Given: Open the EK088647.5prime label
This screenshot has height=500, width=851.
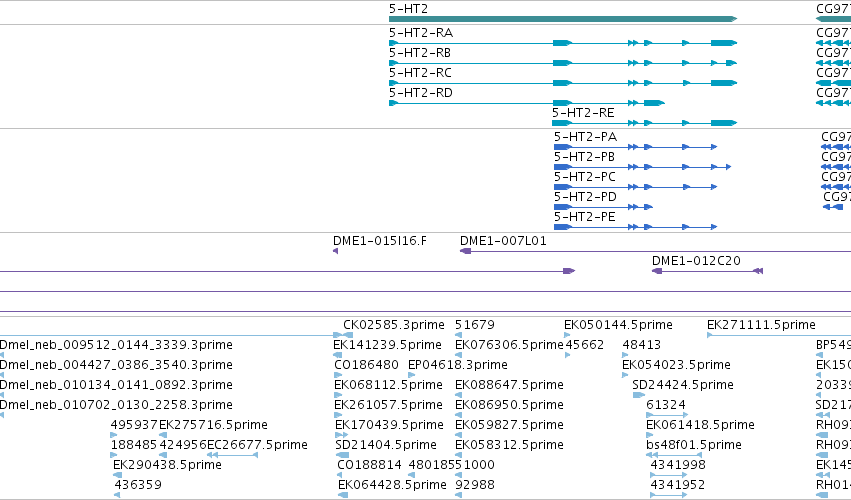Looking at the screenshot, I should tap(509, 385).
